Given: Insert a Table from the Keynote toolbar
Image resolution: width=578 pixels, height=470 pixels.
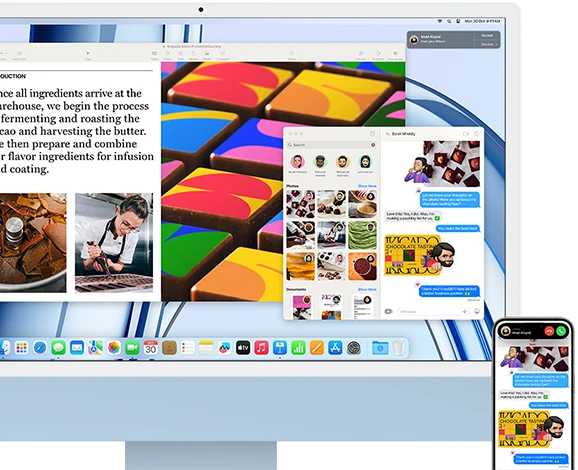Looking at the screenshot, I should pos(154,55).
